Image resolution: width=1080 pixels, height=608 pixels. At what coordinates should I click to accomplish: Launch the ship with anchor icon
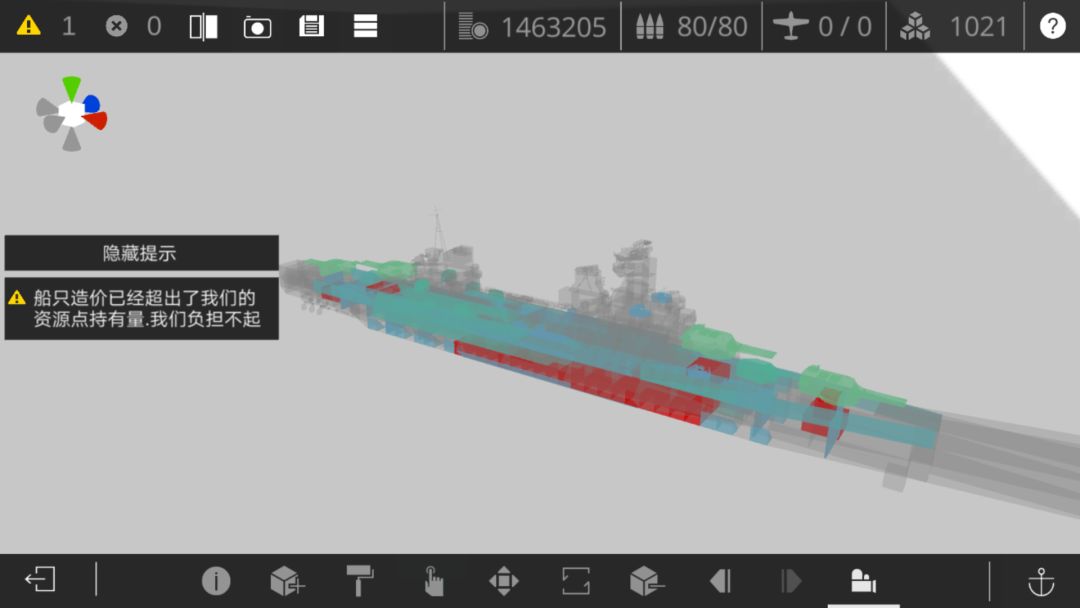[x=1041, y=581]
